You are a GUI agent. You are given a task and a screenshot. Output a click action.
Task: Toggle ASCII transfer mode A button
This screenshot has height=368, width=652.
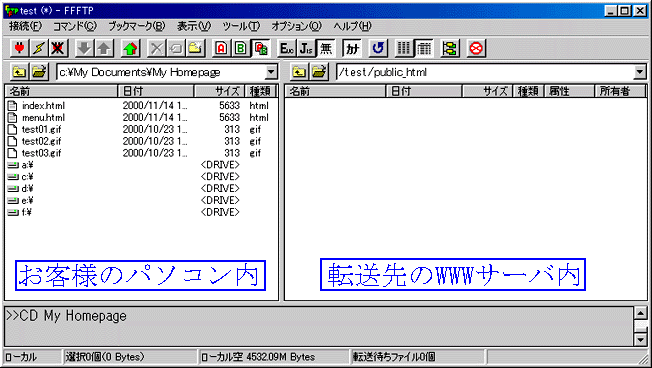pos(221,49)
